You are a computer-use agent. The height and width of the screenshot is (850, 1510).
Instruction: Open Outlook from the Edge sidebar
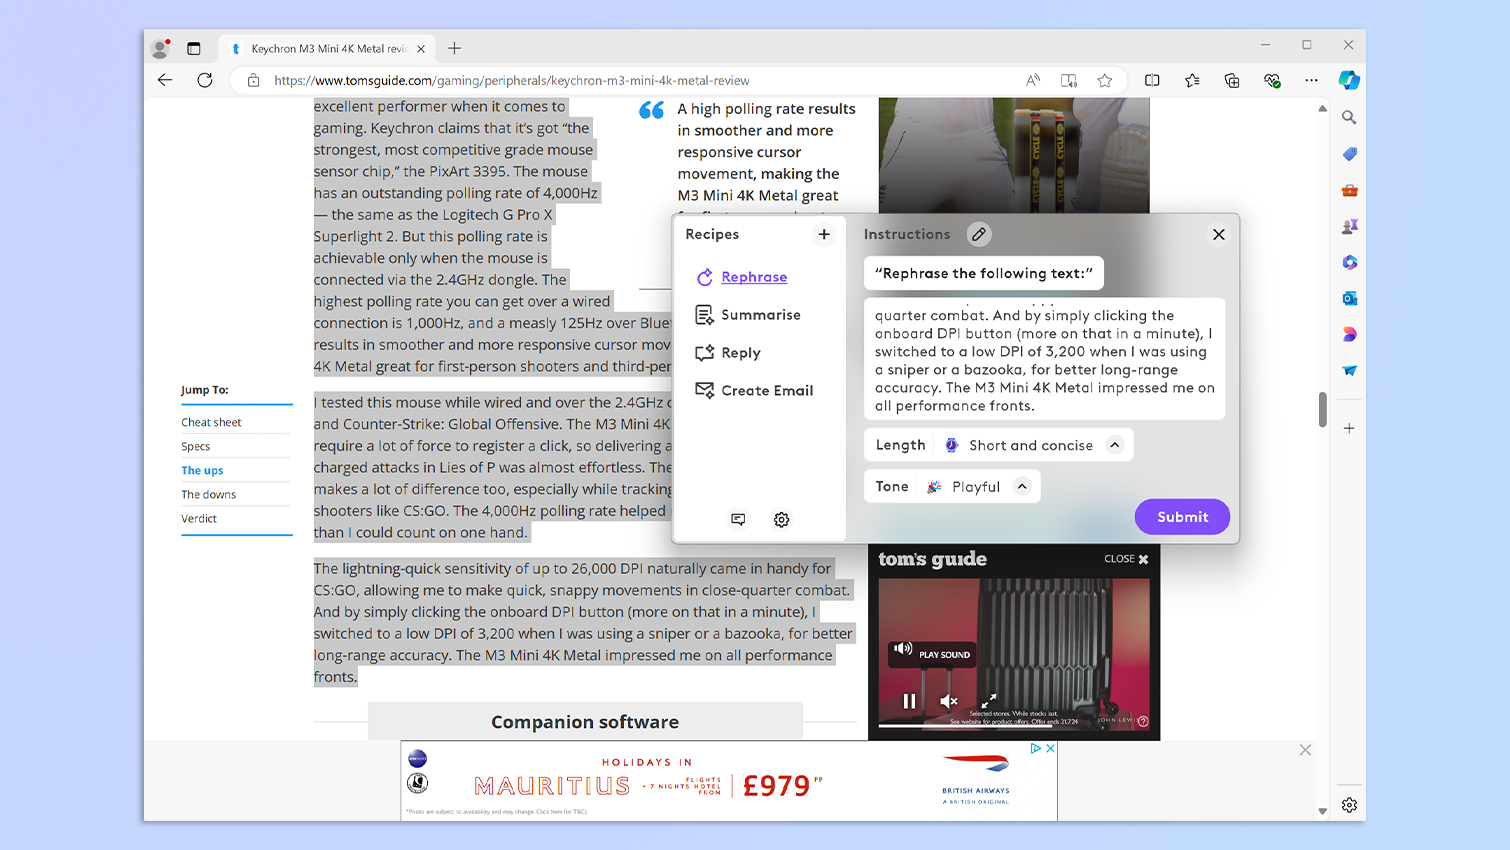coord(1349,298)
